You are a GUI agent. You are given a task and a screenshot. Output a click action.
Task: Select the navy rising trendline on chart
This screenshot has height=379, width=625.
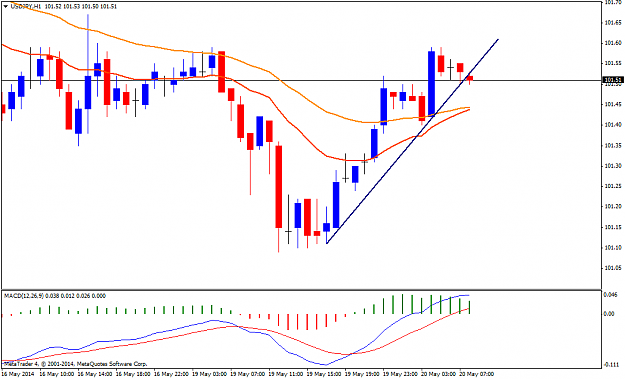click(x=412, y=141)
